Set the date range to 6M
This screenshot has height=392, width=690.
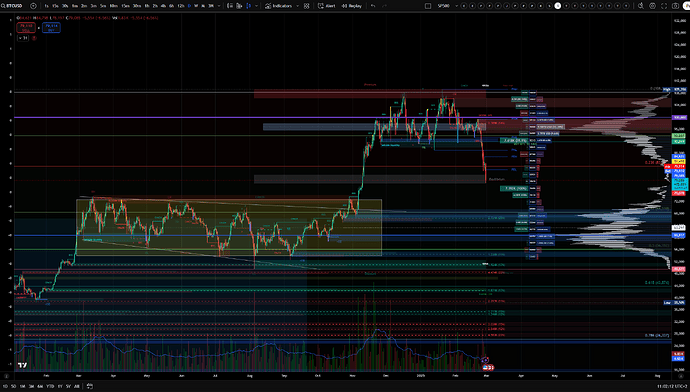pyautogui.click(x=40, y=386)
